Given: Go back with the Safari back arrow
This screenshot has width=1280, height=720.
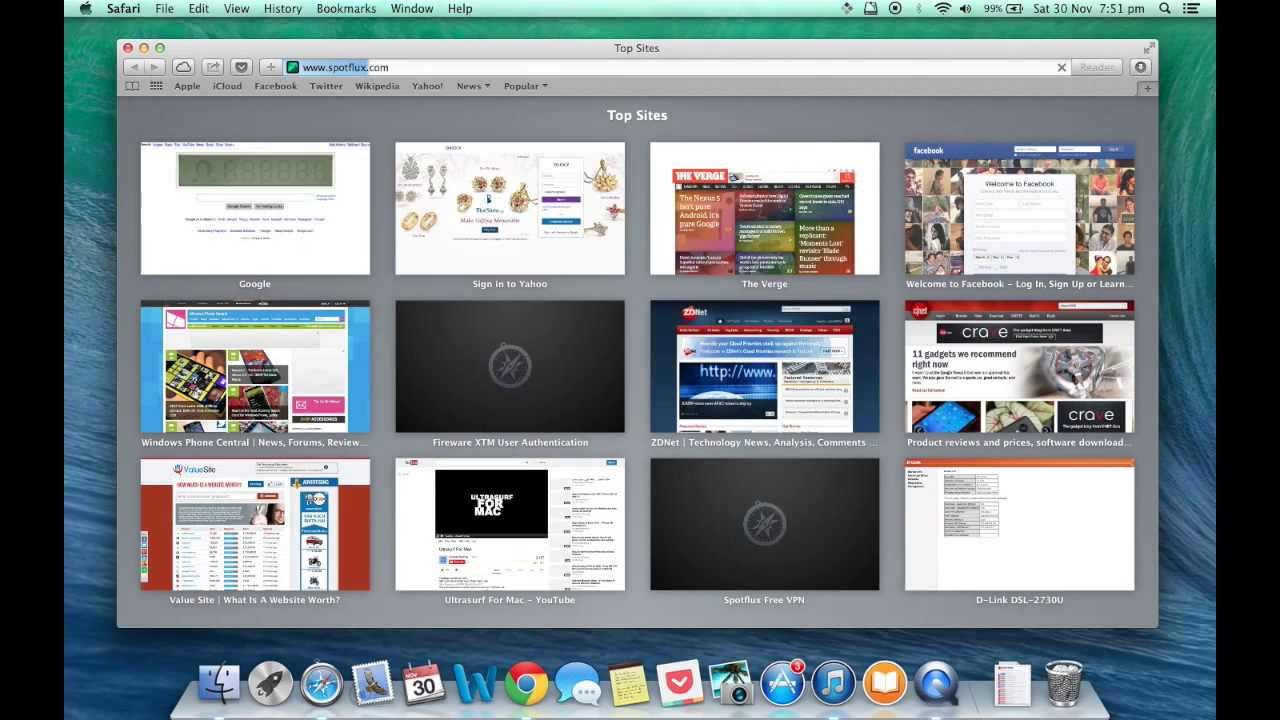Looking at the screenshot, I should pyautogui.click(x=133, y=67).
